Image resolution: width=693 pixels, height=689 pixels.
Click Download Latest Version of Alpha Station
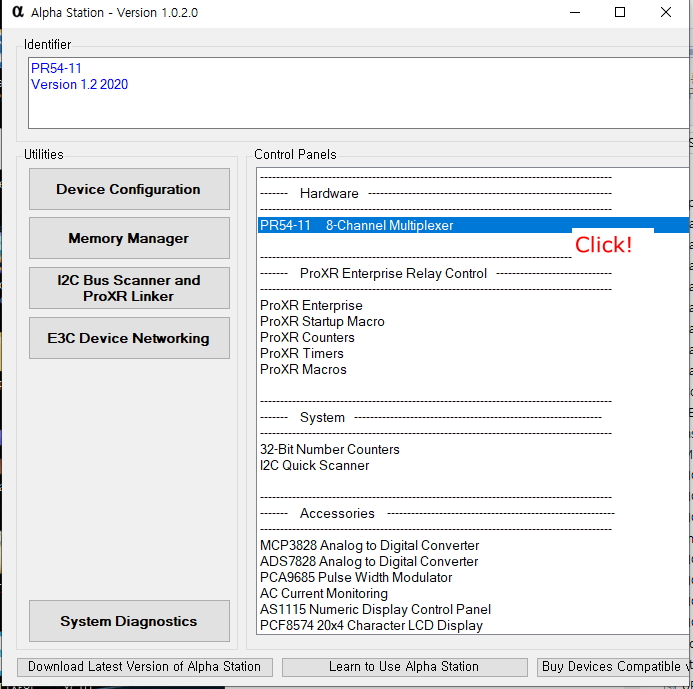point(144,667)
